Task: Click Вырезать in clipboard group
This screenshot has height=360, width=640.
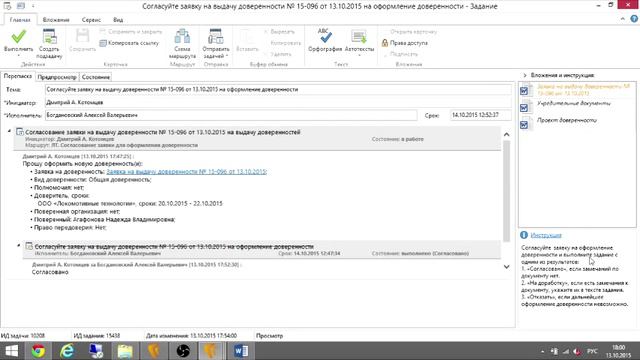Action: [x=279, y=31]
